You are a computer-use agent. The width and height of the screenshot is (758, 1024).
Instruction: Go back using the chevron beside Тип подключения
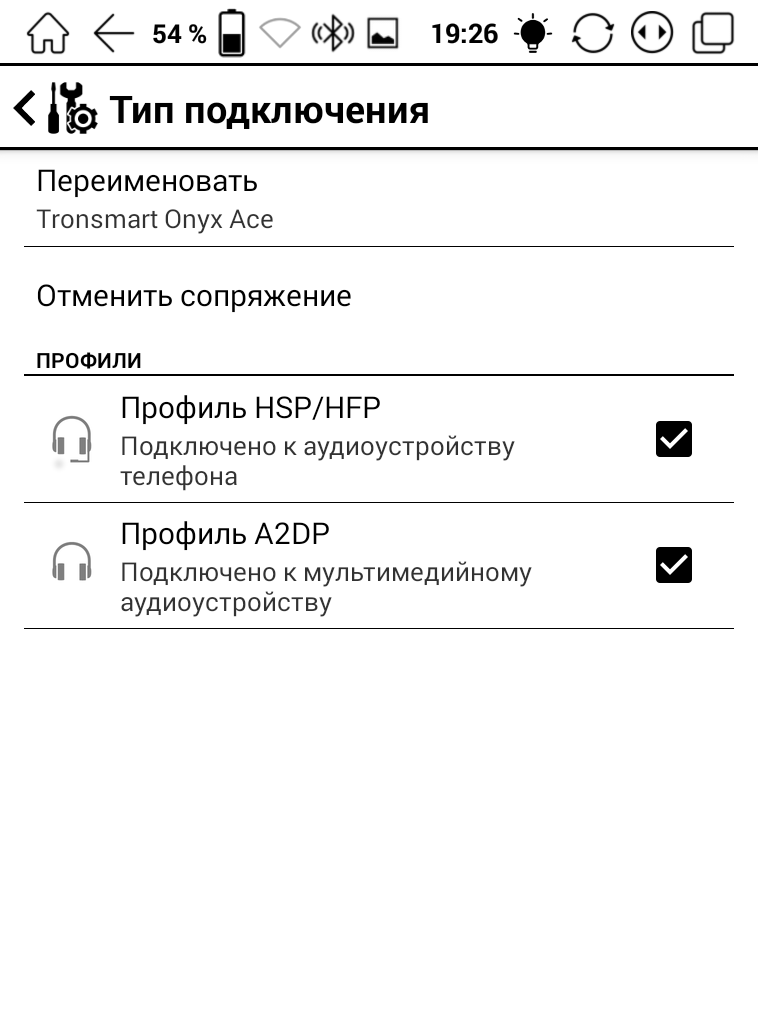(x=24, y=108)
